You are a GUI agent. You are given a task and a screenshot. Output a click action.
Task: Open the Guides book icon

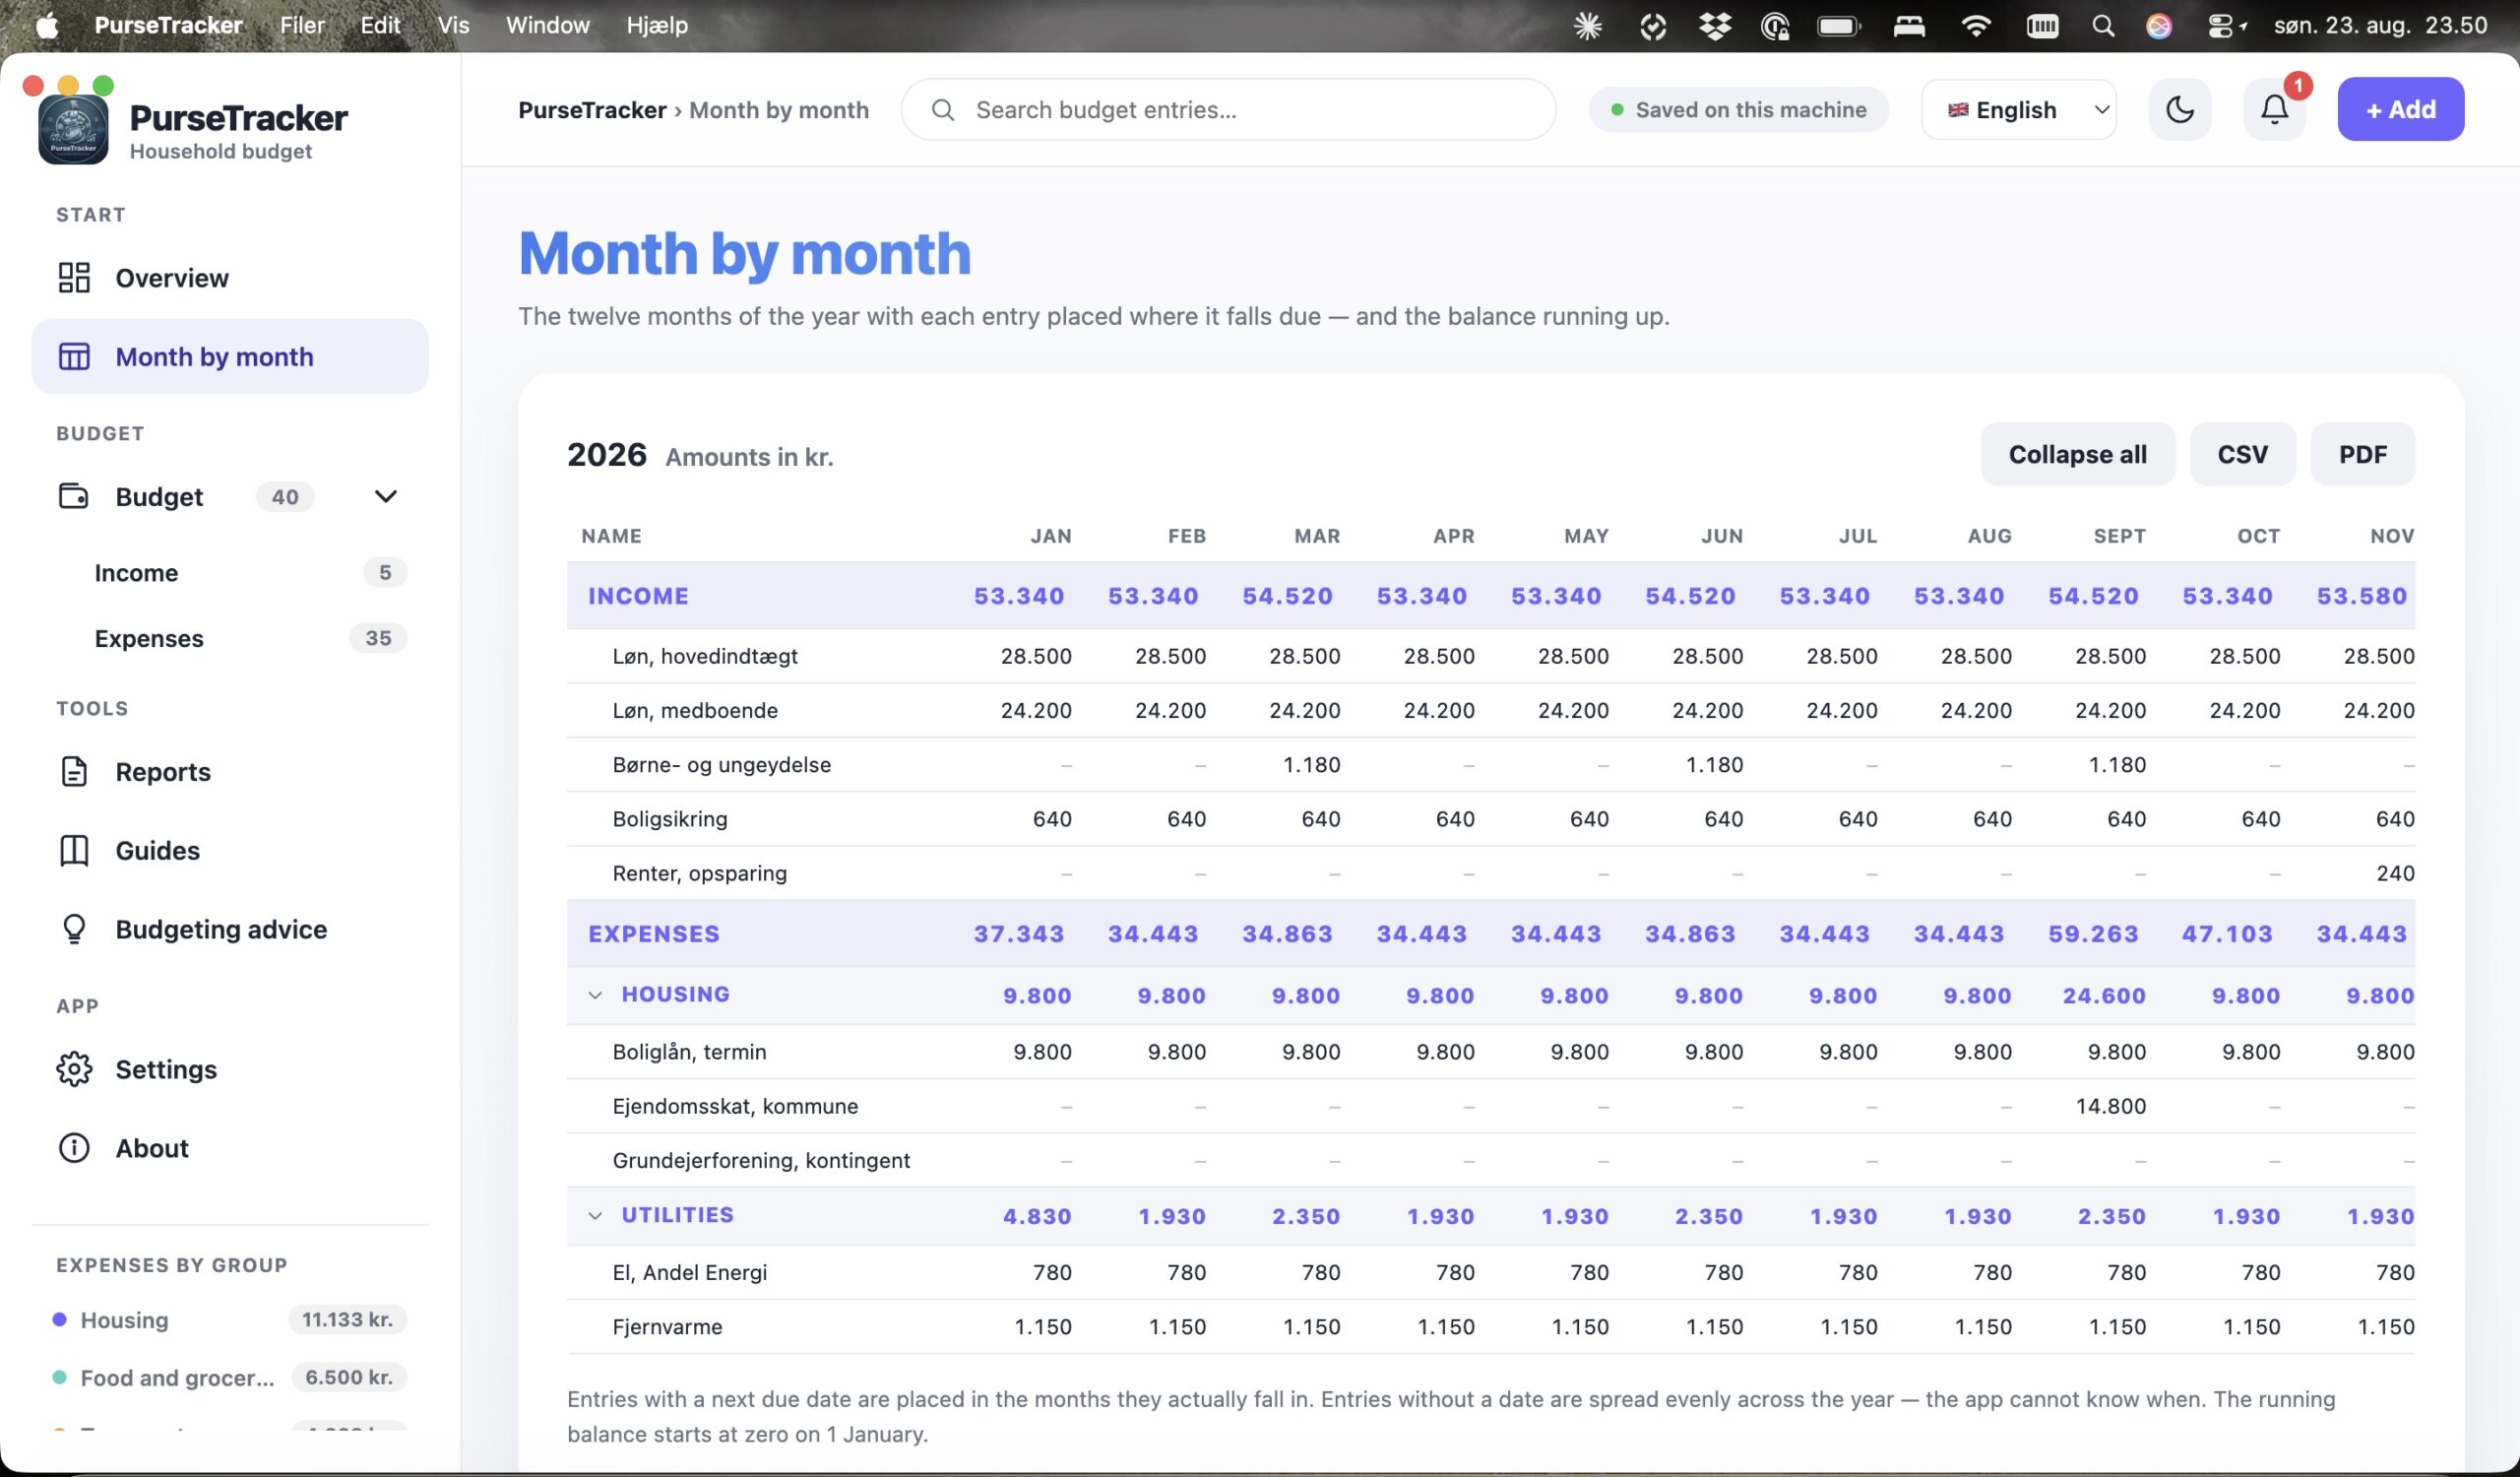click(74, 850)
